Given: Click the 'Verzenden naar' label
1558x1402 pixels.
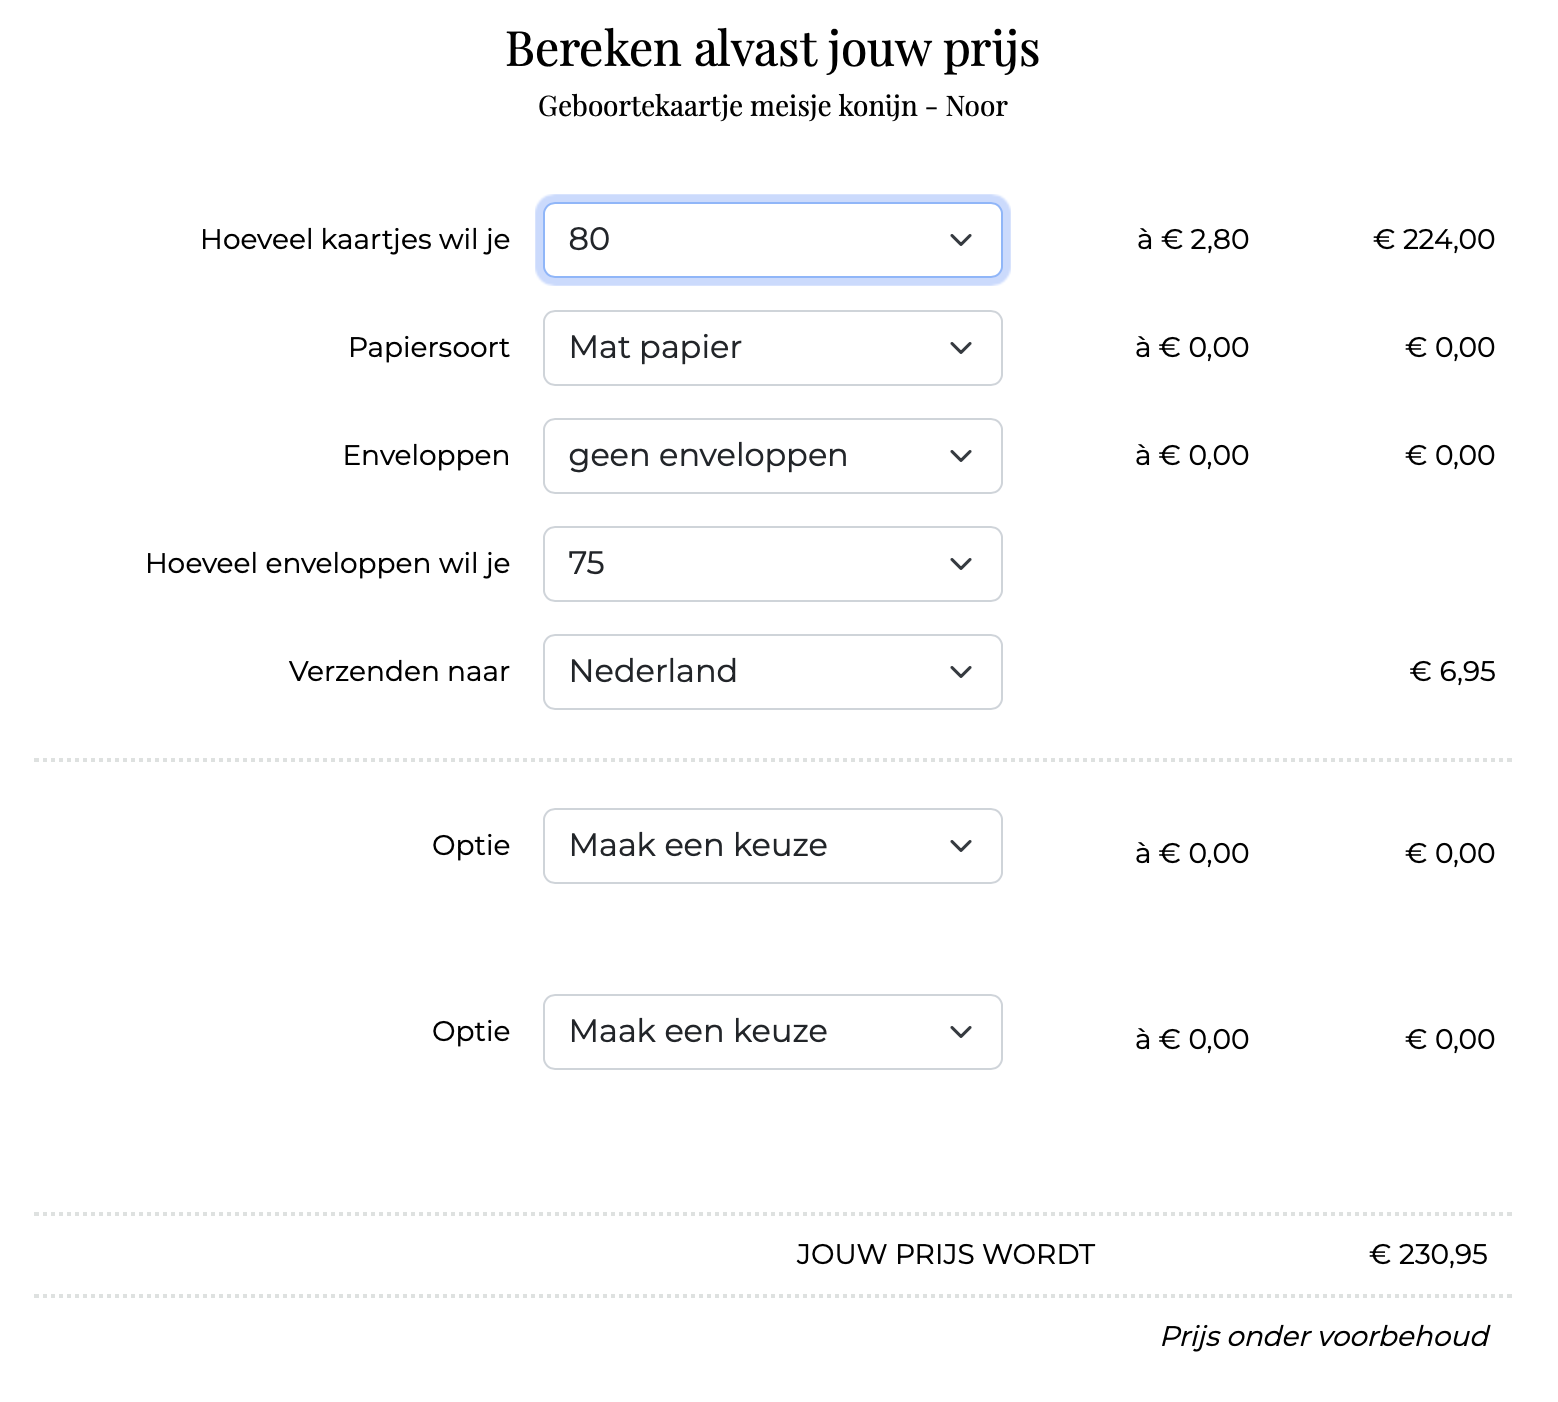Looking at the screenshot, I should click(x=399, y=671).
